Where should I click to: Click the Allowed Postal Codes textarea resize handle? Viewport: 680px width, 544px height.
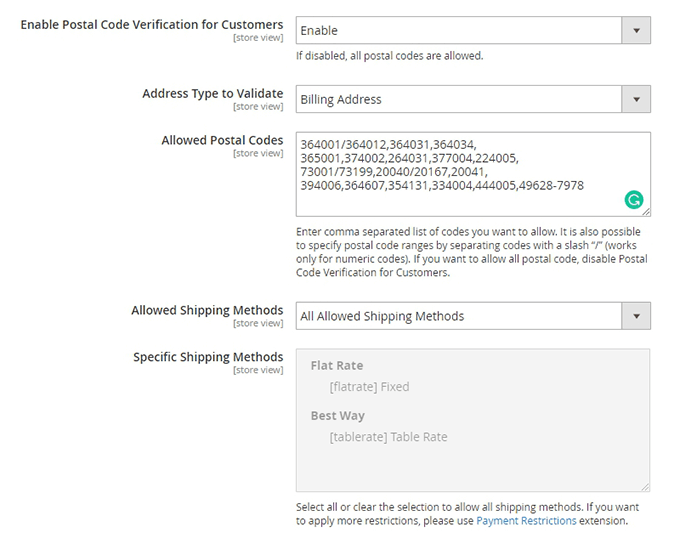coord(646,211)
